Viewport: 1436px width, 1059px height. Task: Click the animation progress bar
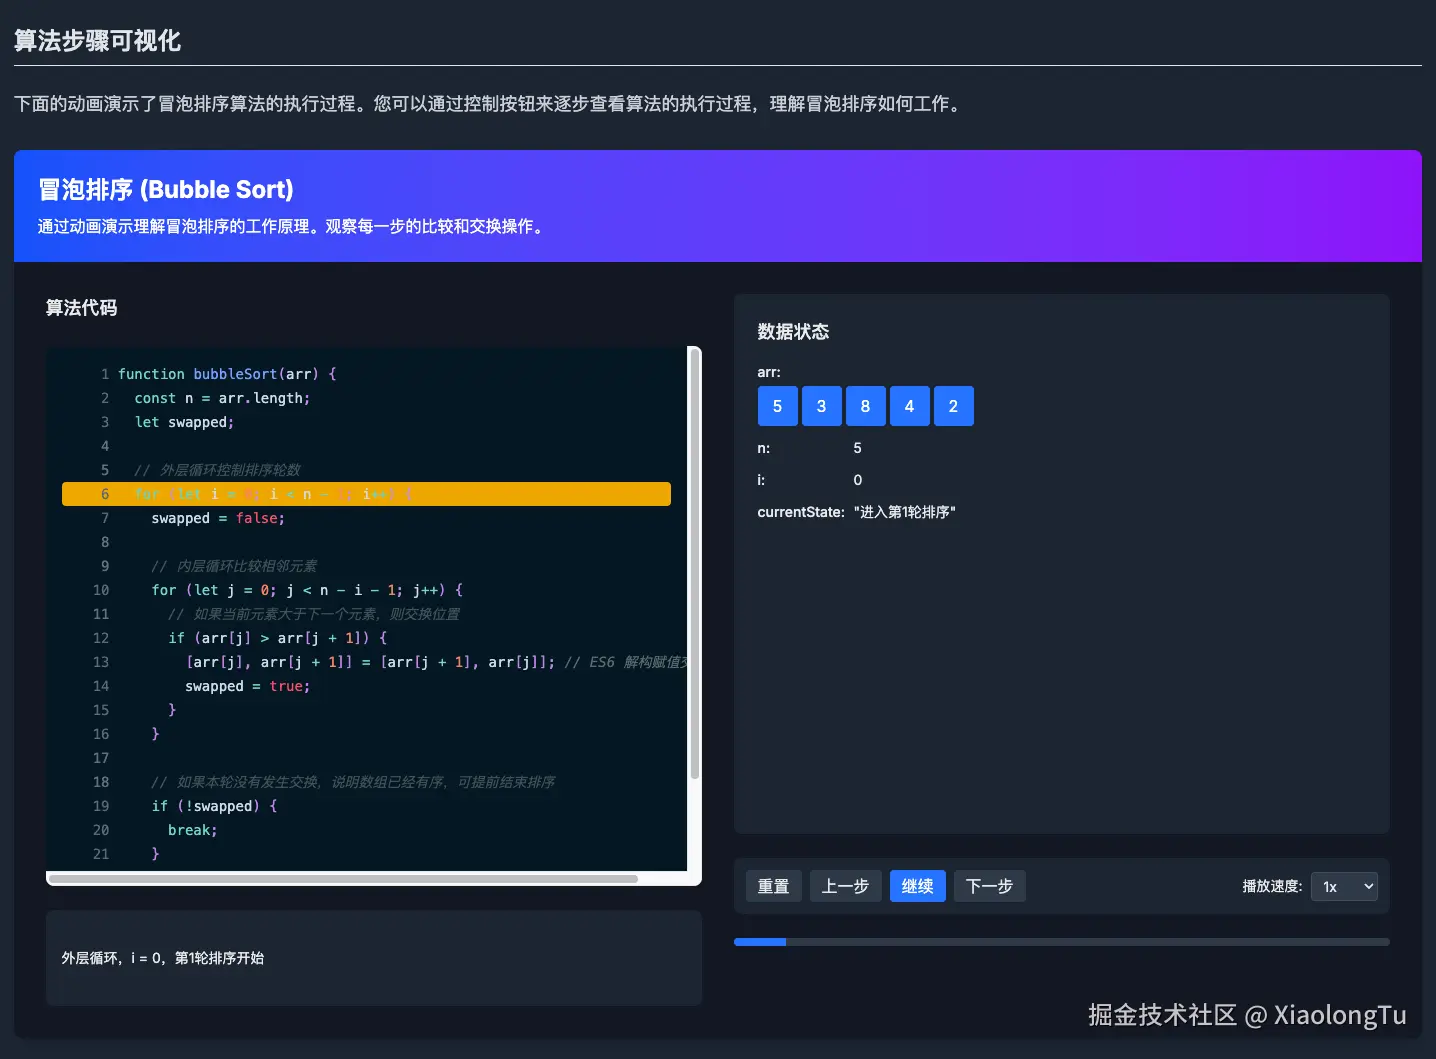[x=1061, y=942]
